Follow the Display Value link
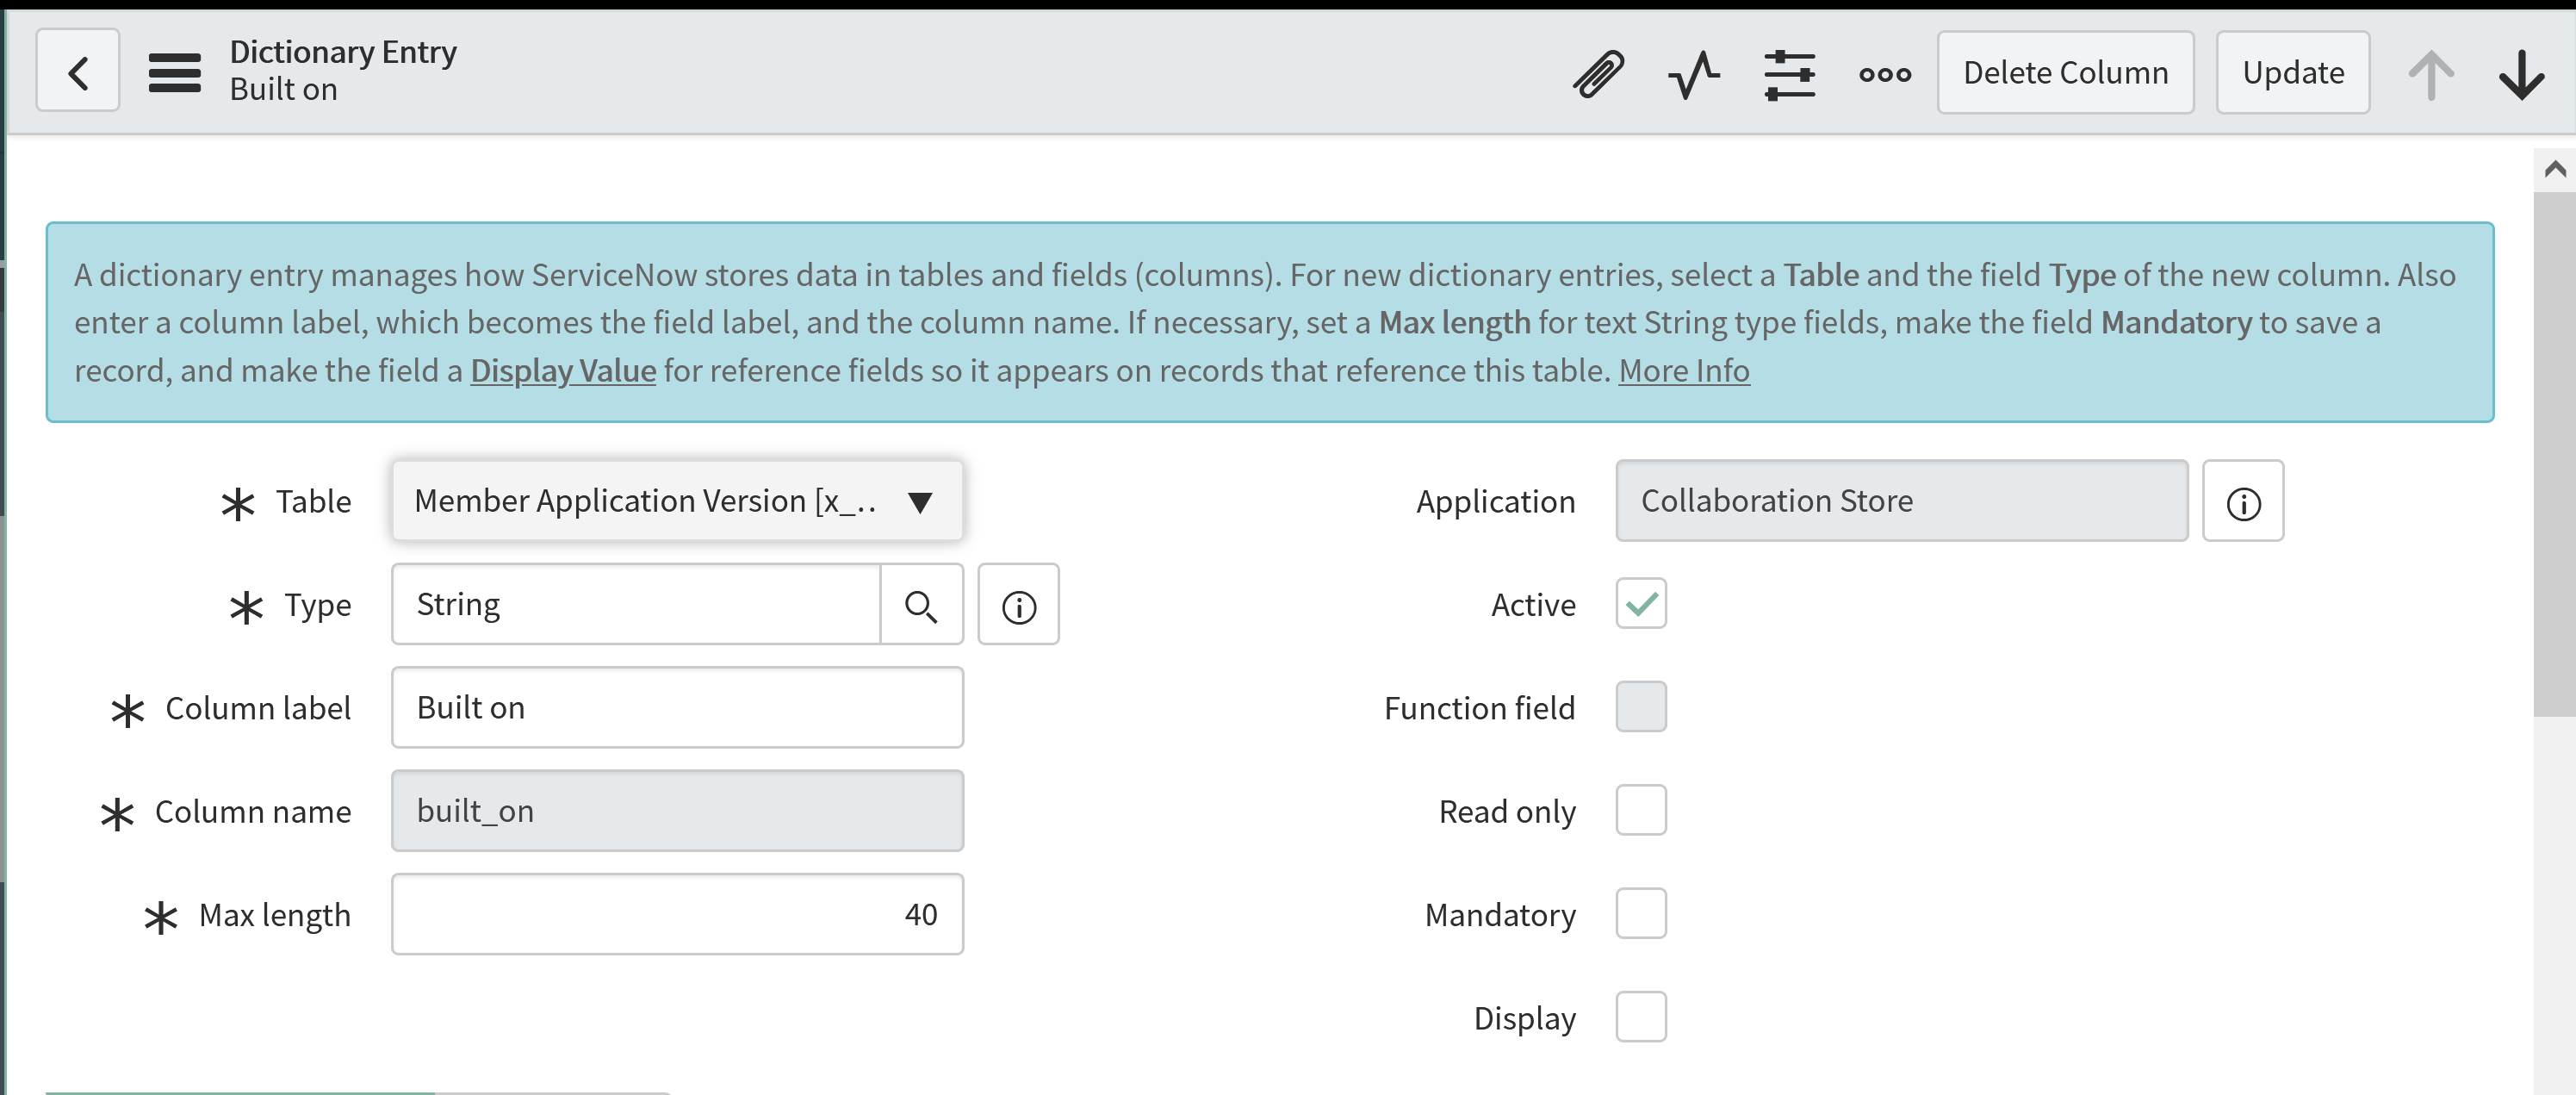Viewport: 2576px width, 1095px height. click(563, 371)
